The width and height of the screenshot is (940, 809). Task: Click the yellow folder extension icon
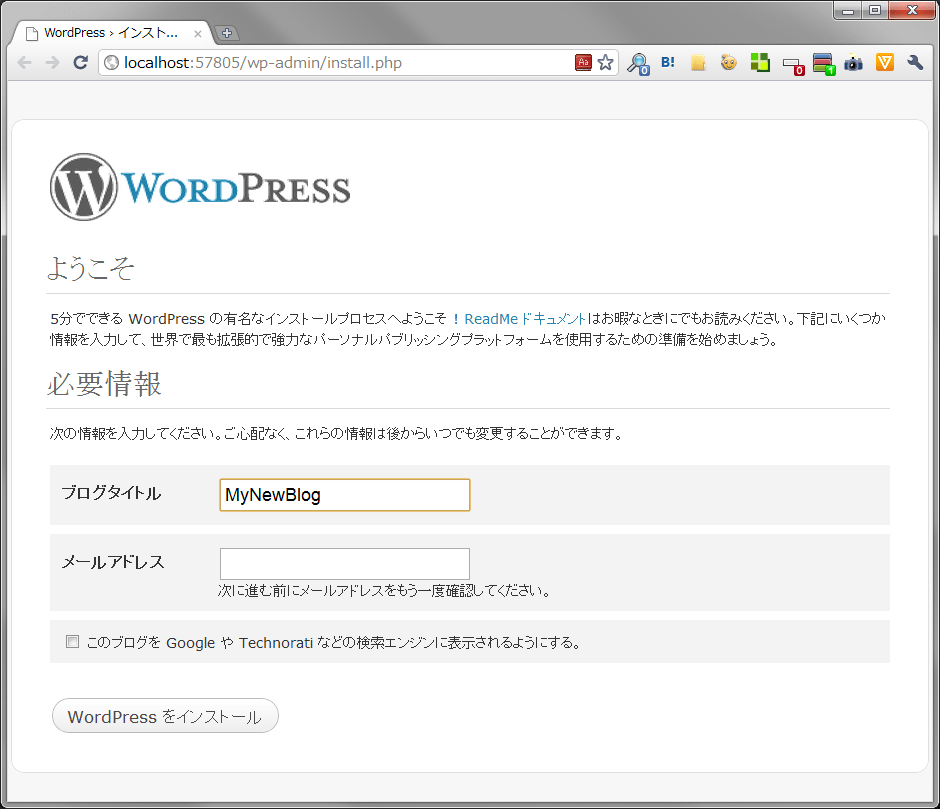click(x=698, y=63)
